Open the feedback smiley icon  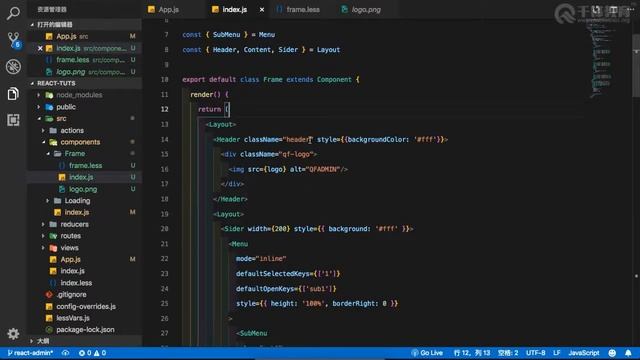tap(612, 353)
